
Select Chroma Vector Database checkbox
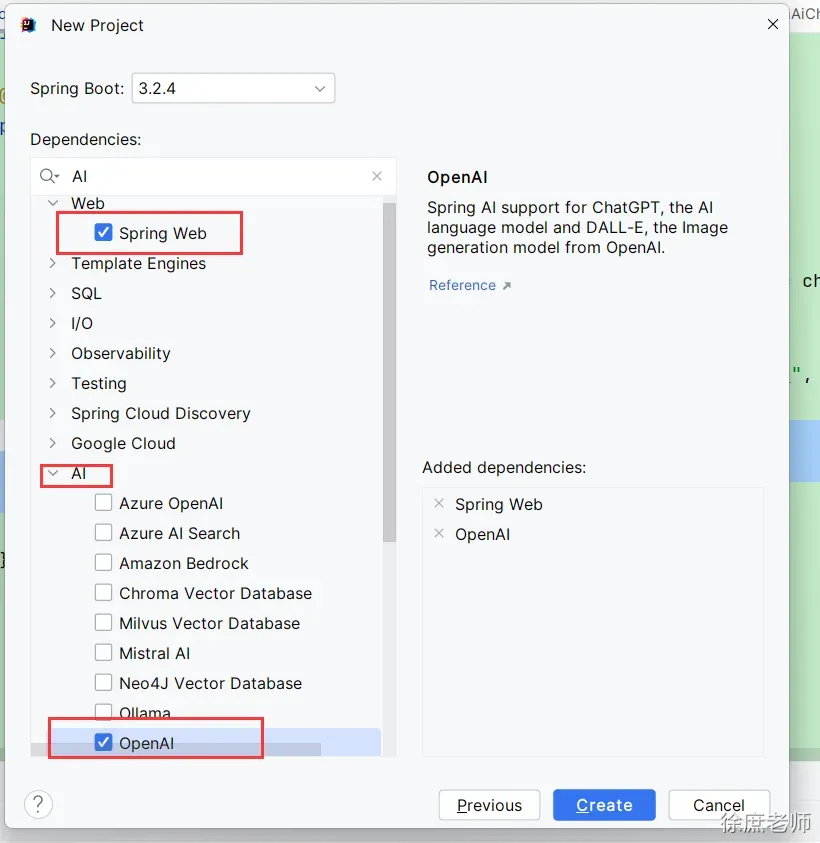pos(103,592)
